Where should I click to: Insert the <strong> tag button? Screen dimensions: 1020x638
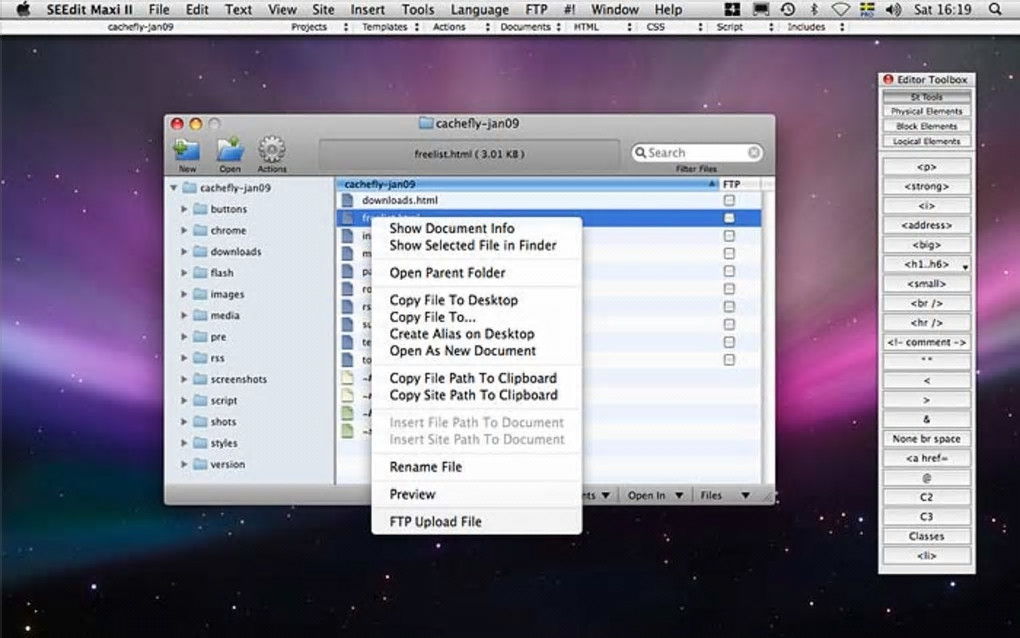926,186
